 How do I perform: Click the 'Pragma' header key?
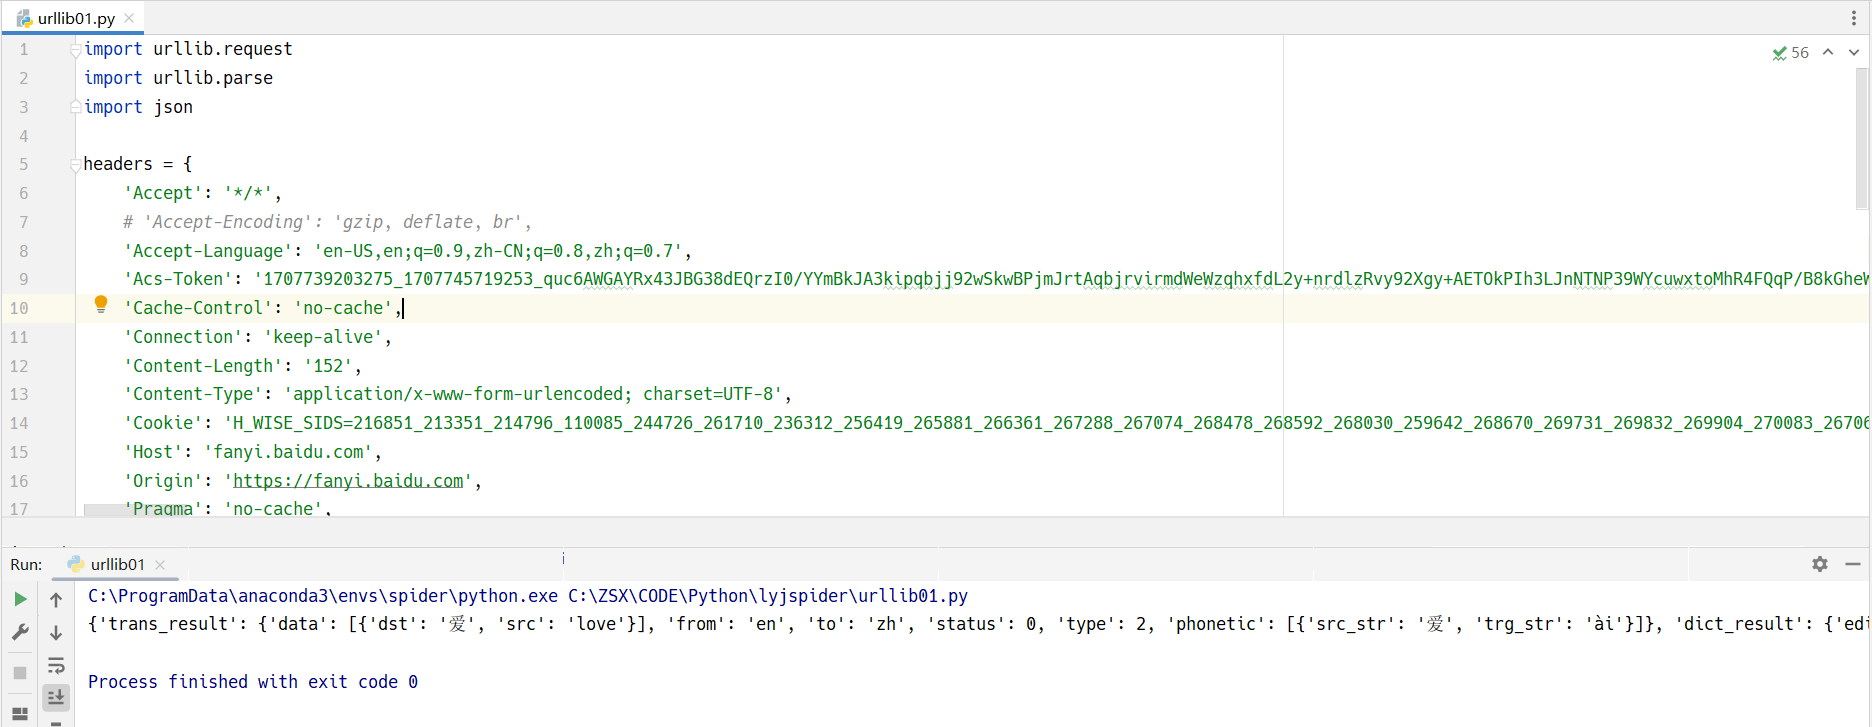[163, 509]
